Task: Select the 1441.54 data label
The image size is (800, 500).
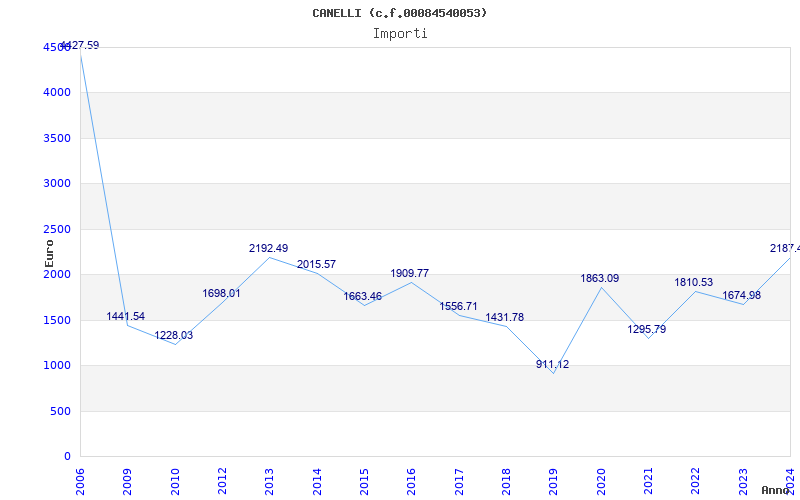Action: [x=126, y=317]
